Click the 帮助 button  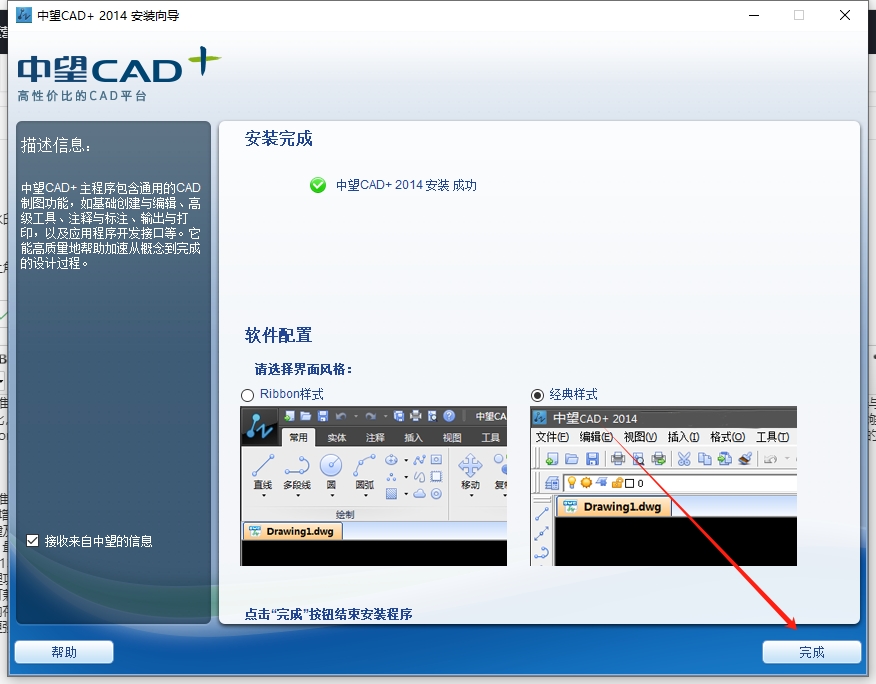[64, 652]
